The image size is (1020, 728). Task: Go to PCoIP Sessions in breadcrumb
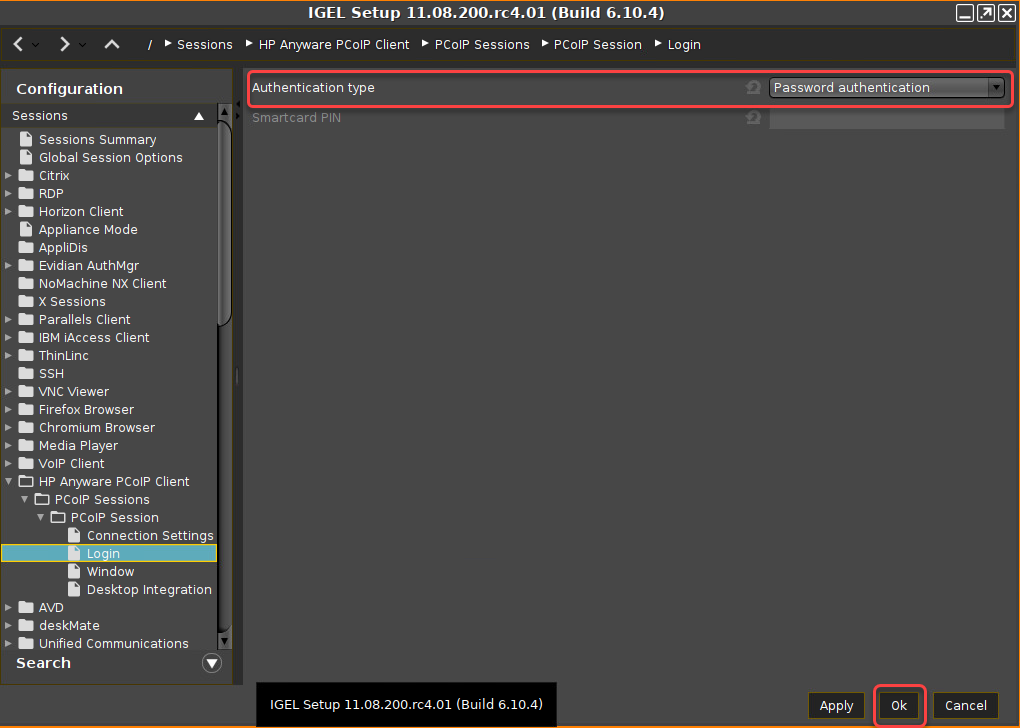point(482,45)
